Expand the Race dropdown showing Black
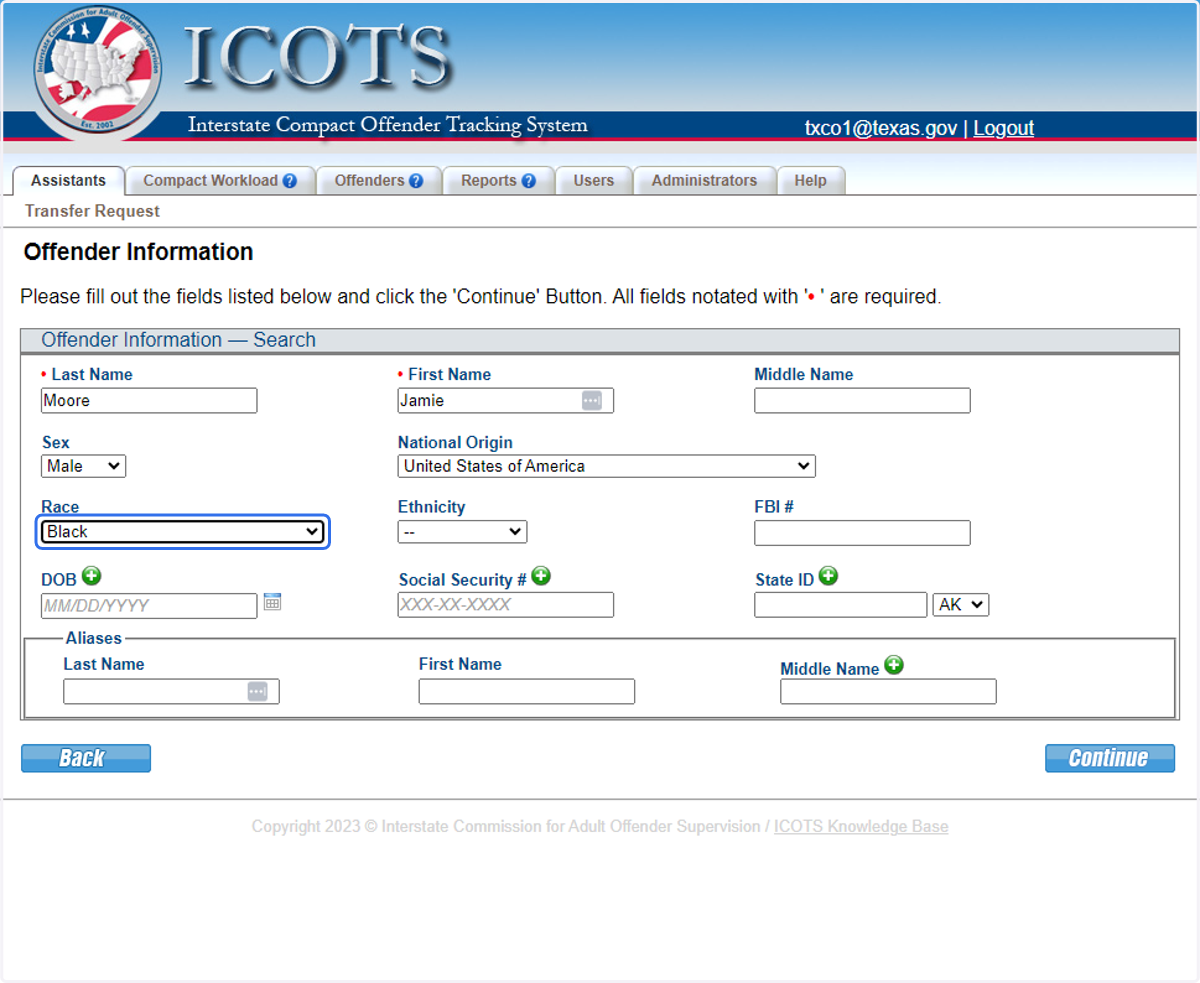This screenshot has width=1200, height=983. coord(183,532)
